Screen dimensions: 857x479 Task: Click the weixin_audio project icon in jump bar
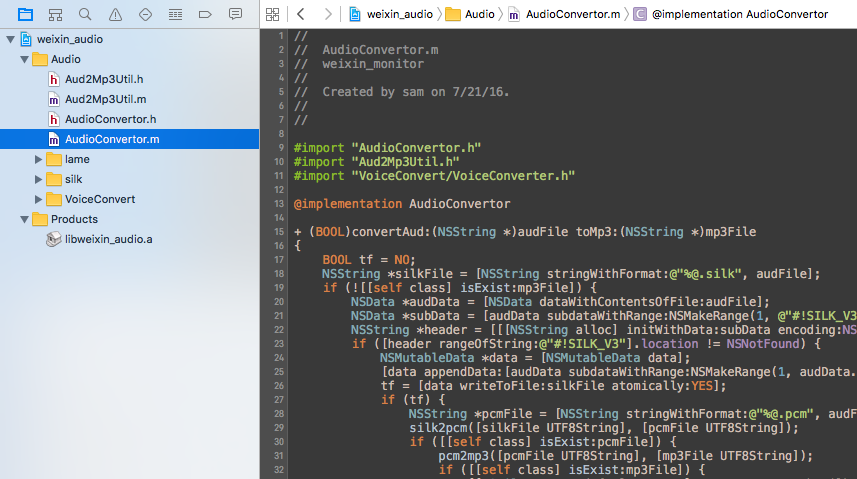[355, 14]
